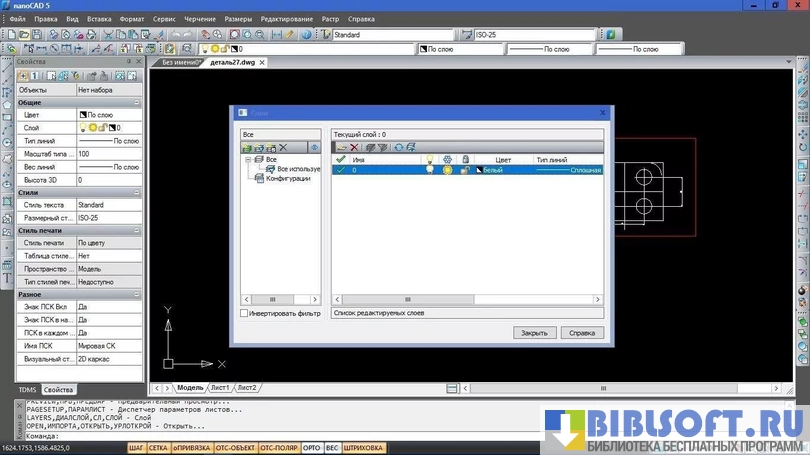The width and height of the screenshot is (810, 455).
Task: Click the Закрыть button
Action: [x=534, y=333]
